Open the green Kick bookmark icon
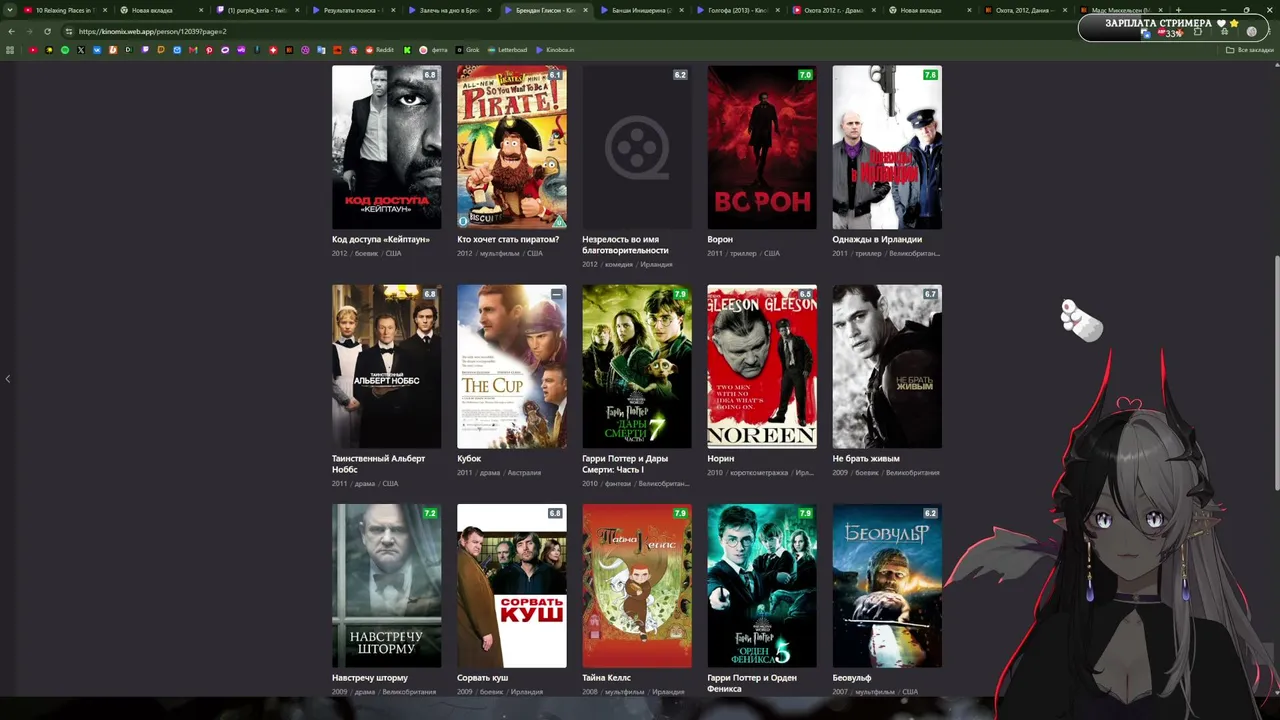This screenshot has width=1280, height=720. pyautogui.click(x=407, y=50)
